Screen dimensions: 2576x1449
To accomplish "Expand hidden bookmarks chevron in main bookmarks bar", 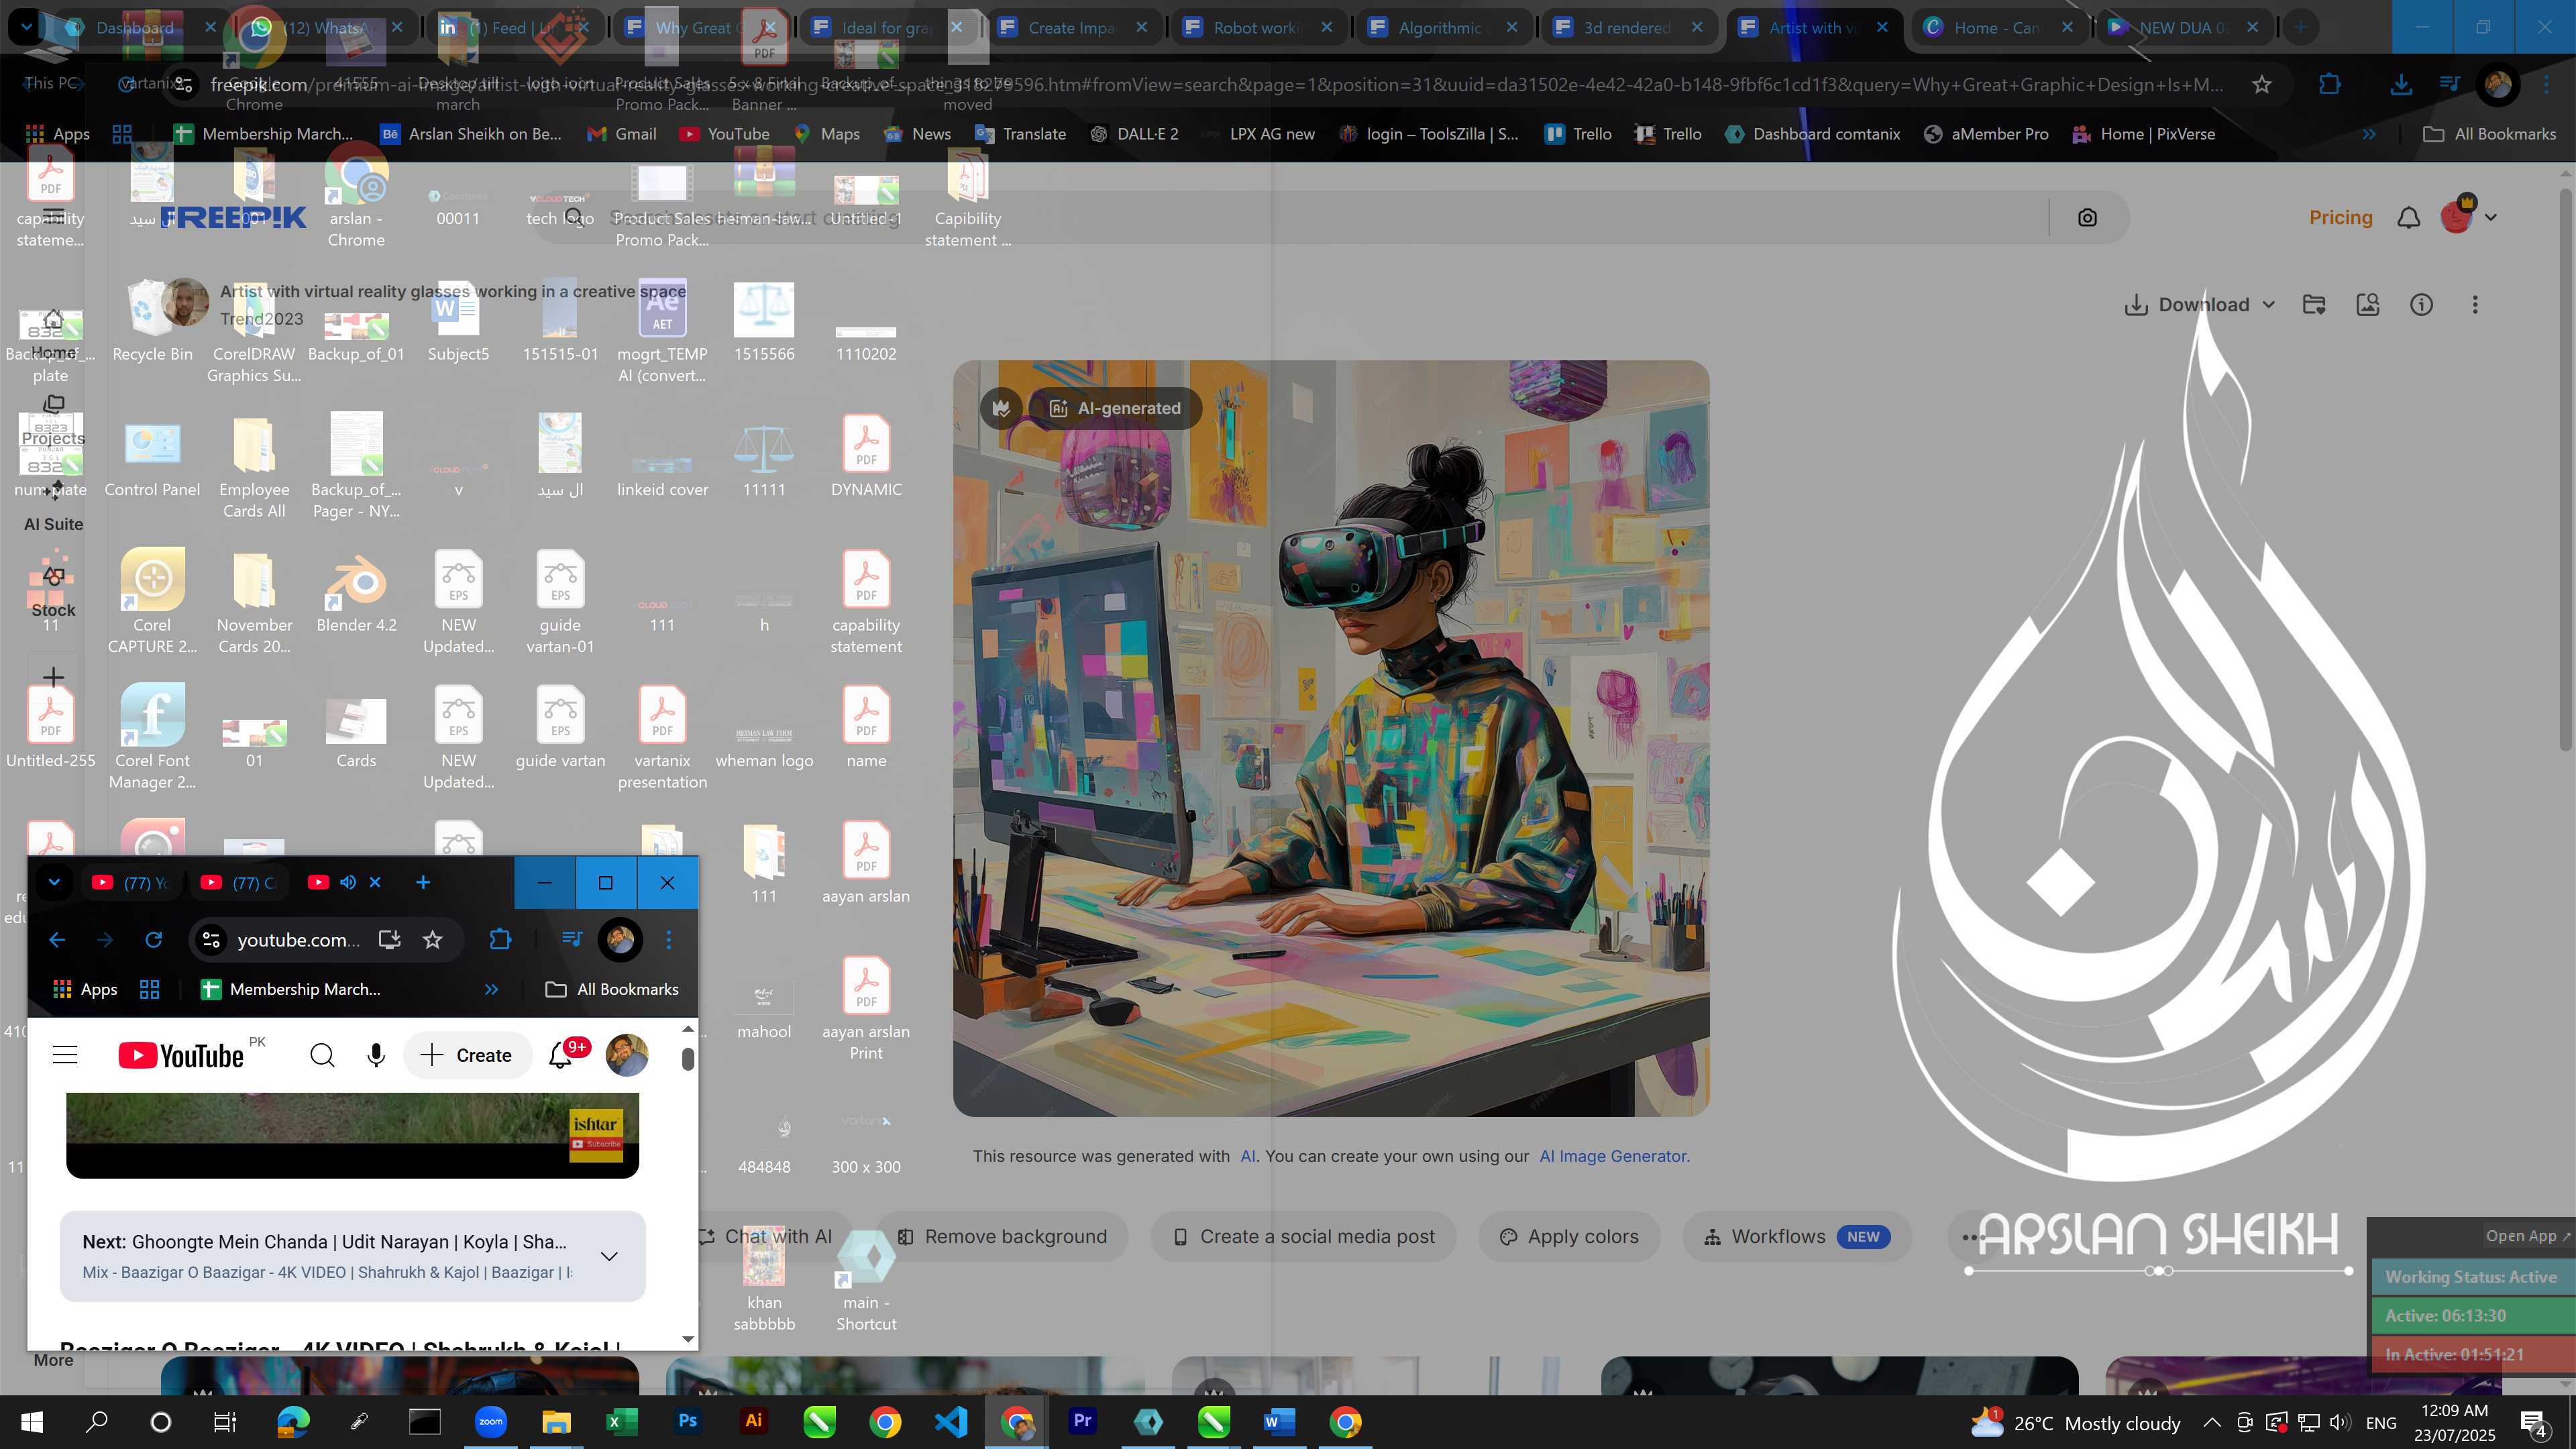I will (2369, 134).
